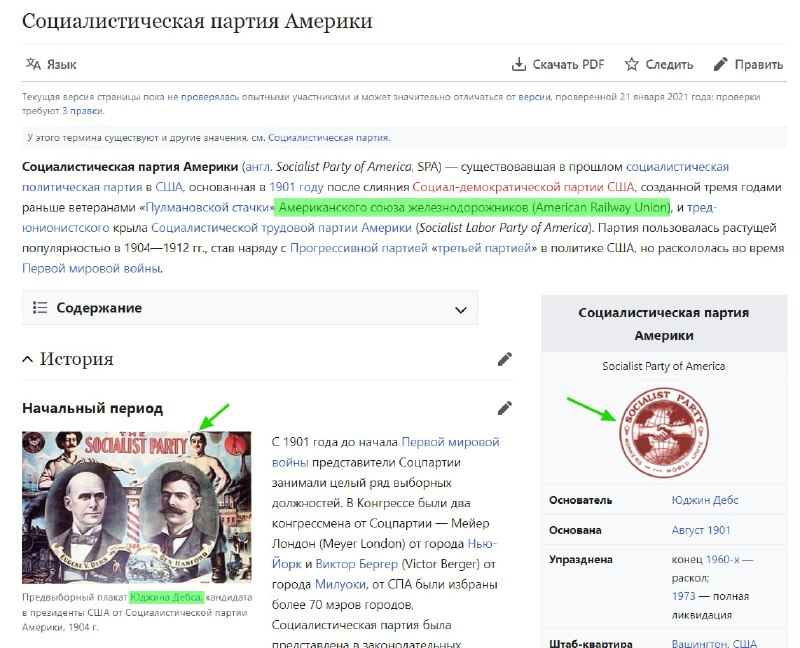Click the pencil edit icon beside История
The width and height of the screenshot is (800, 648).
pos(505,359)
